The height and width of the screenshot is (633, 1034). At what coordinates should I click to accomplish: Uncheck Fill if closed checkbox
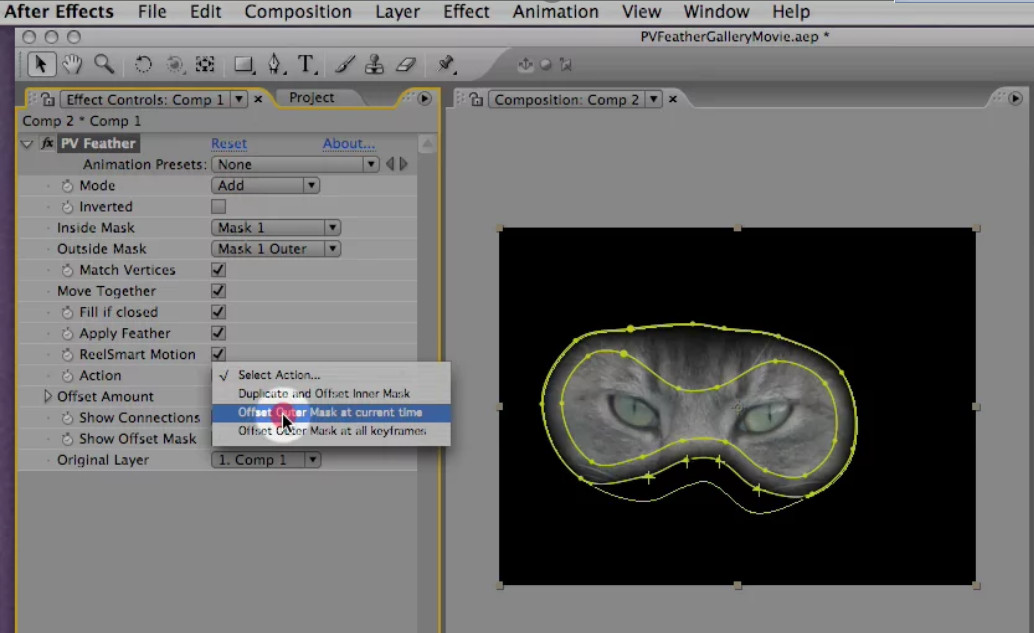[x=218, y=312]
